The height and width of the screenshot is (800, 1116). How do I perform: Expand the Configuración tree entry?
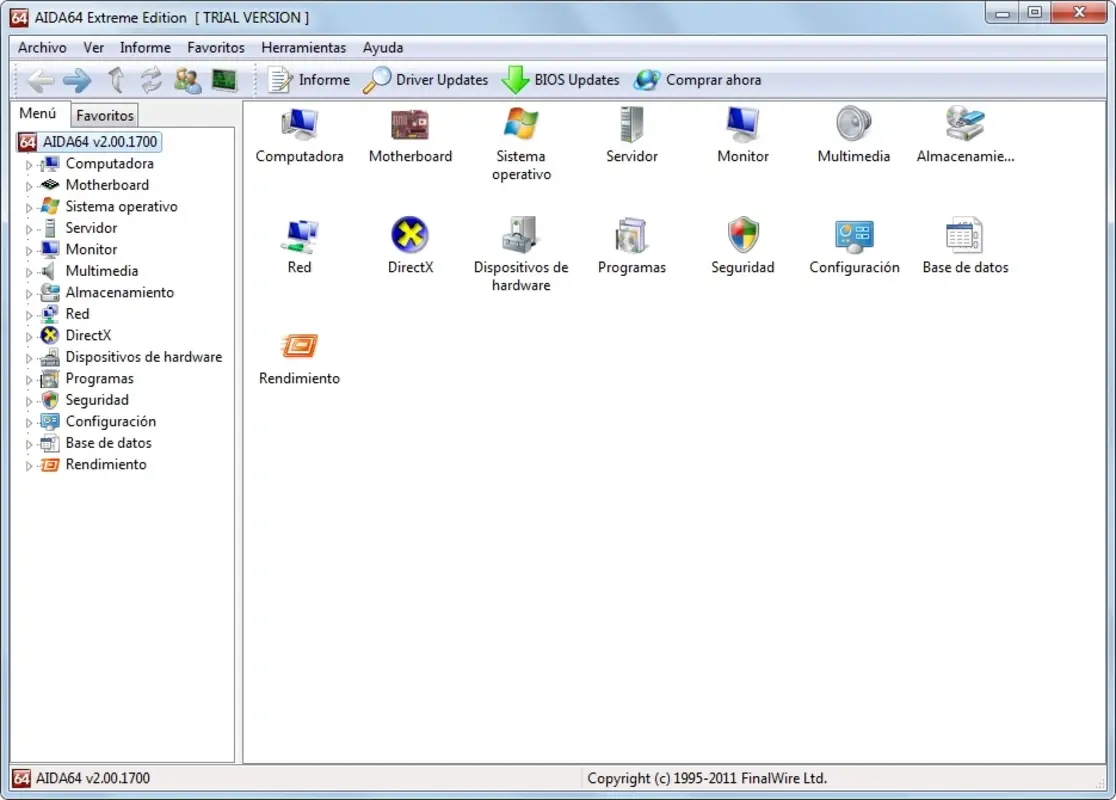(x=30, y=421)
